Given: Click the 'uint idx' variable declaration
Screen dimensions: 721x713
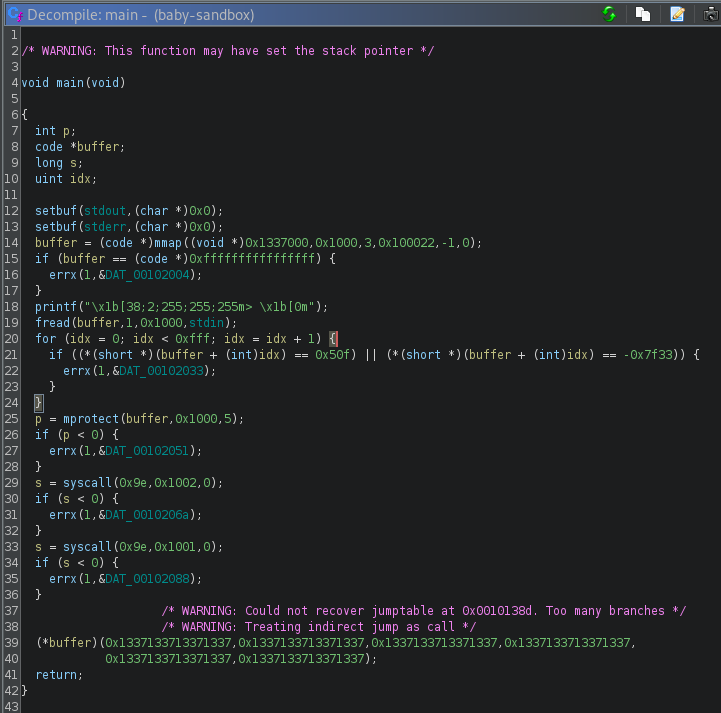Looking at the screenshot, I should pos(81,178).
